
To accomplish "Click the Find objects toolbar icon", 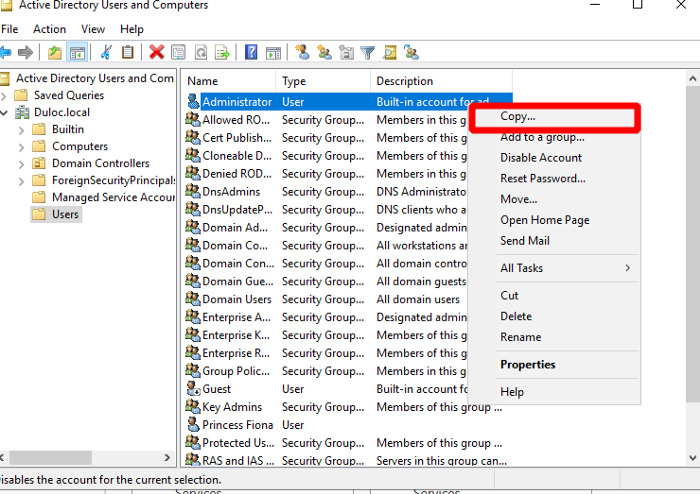I will 389,53.
